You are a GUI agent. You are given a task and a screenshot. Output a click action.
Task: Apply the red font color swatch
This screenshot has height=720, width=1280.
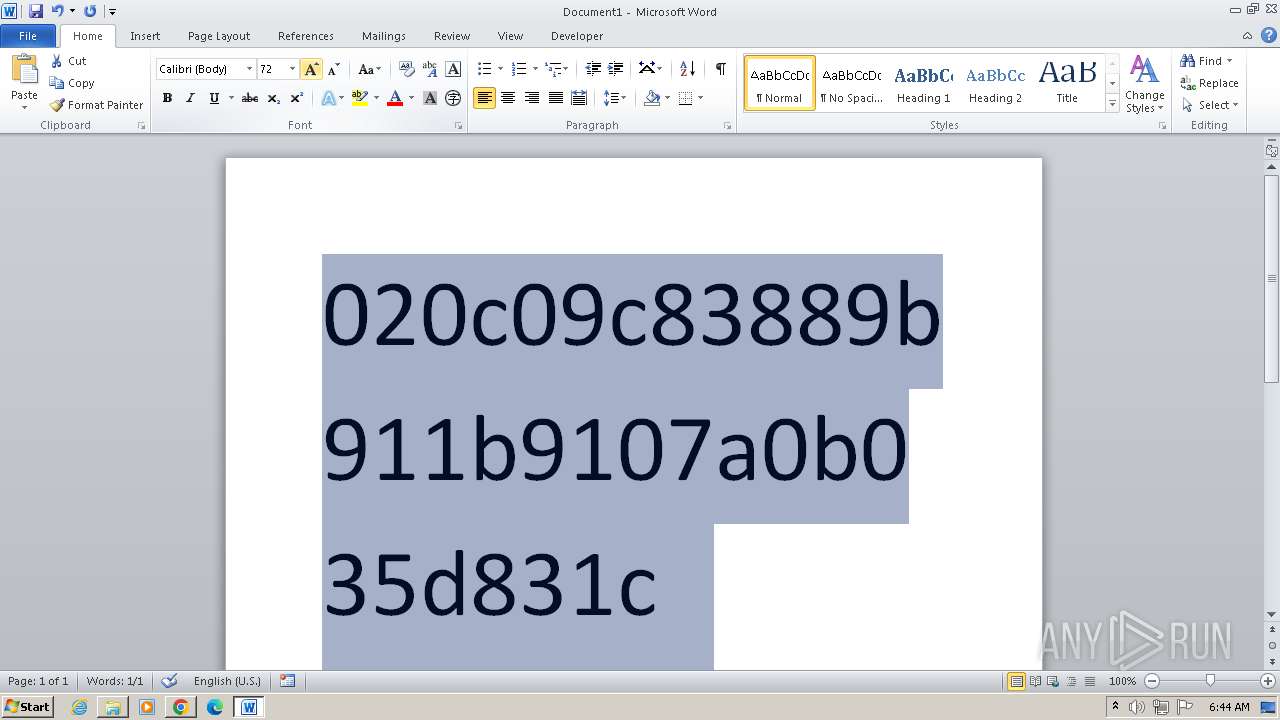click(395, 98)
